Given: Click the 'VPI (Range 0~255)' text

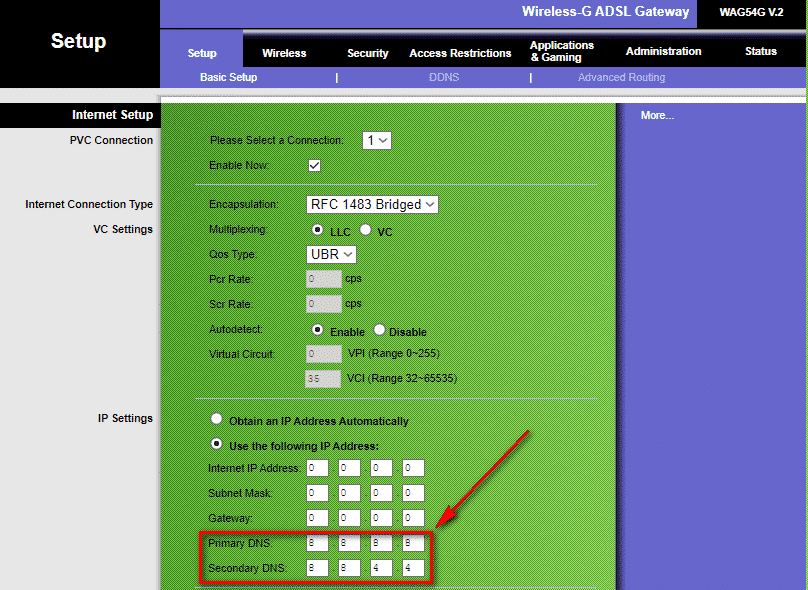Looking at the screenshot, I should (x=394, y=353).
